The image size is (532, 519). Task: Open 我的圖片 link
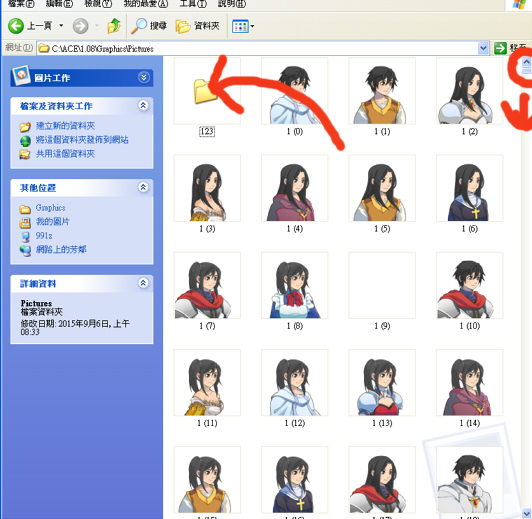(52, 222)
